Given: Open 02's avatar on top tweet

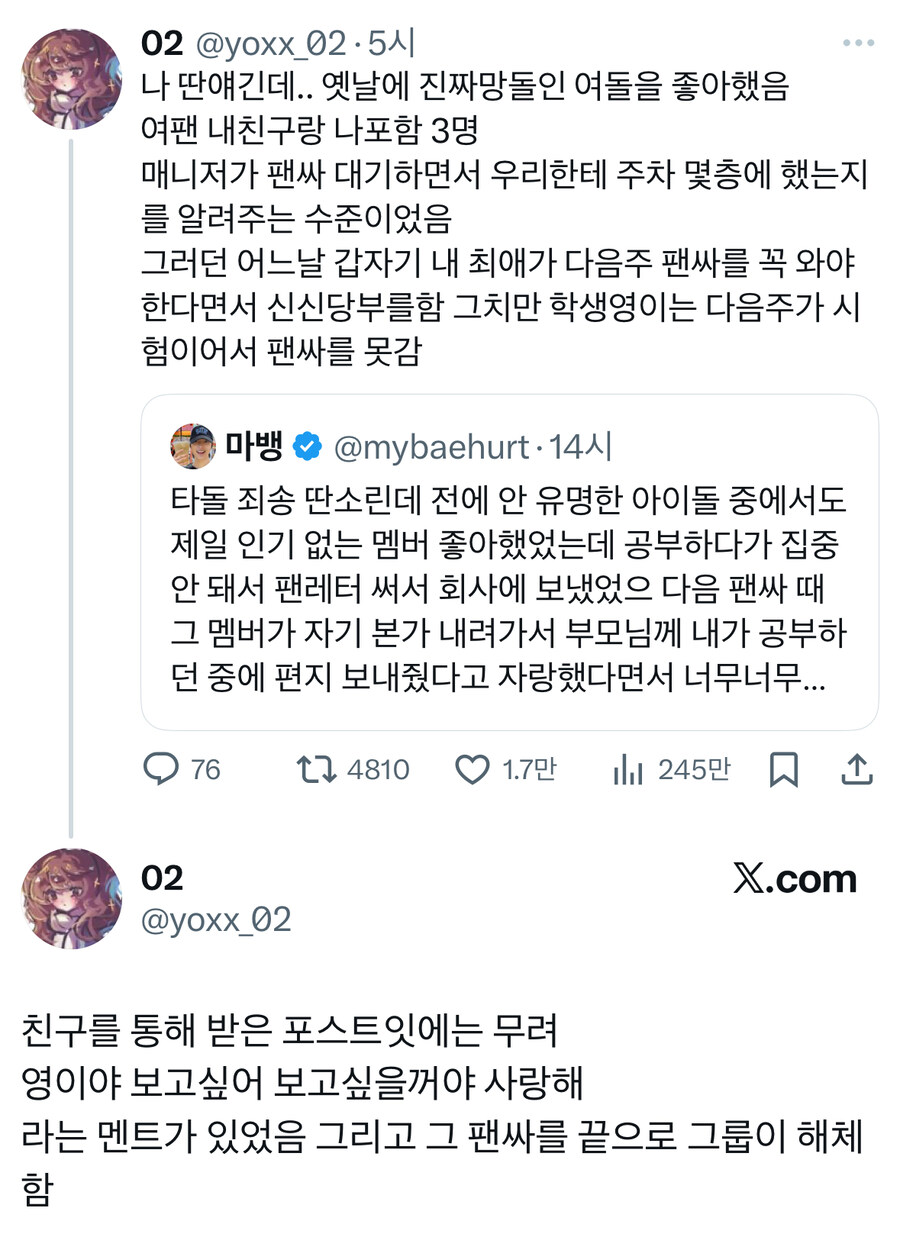Looking at the screenshot, I should coord(72,79).
